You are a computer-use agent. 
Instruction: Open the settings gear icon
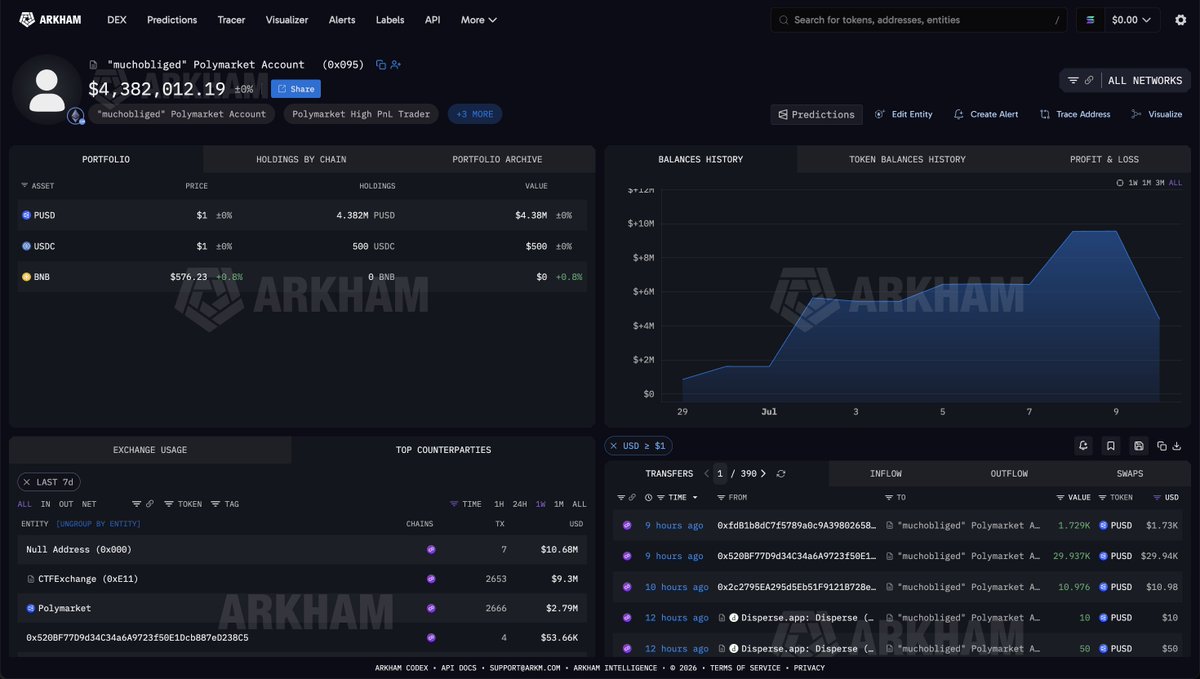click(1180, 20)
